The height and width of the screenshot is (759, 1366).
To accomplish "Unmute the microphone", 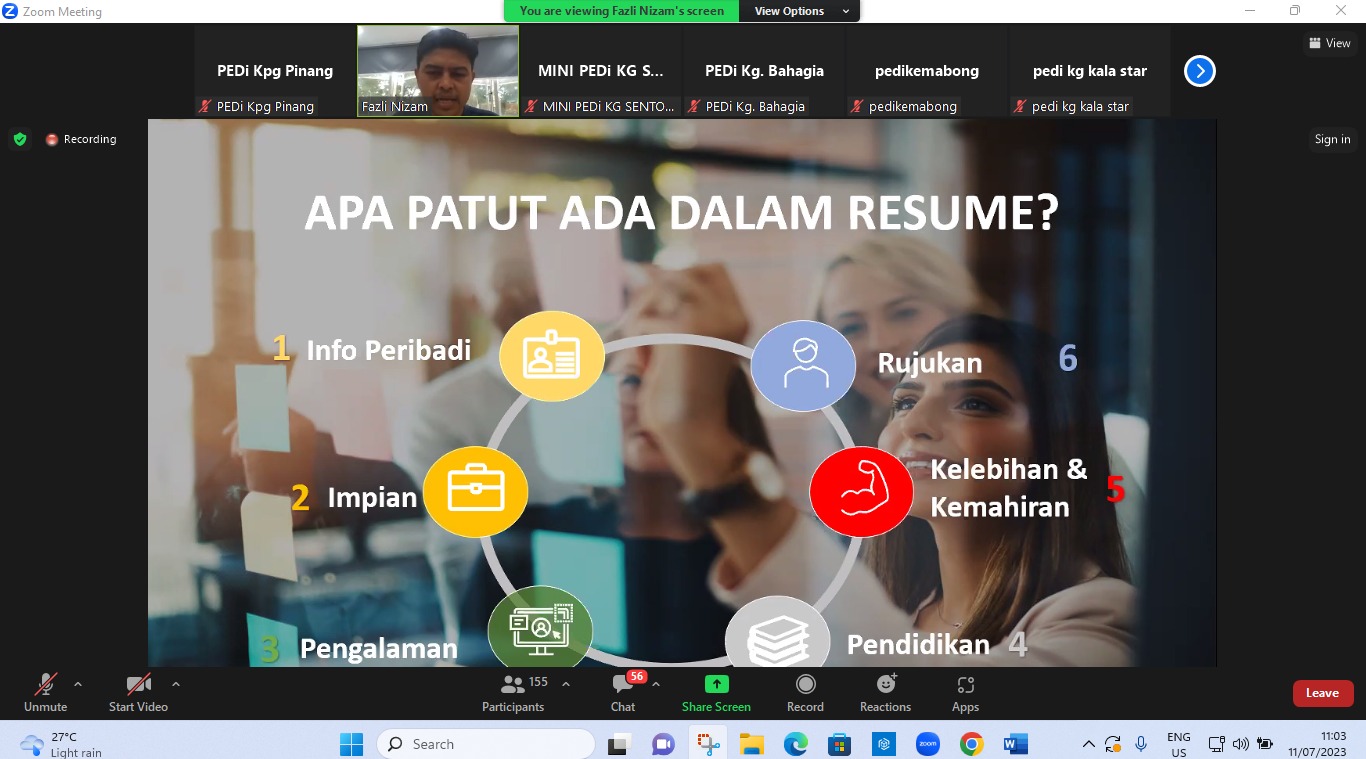I will [x=45, y=692].
